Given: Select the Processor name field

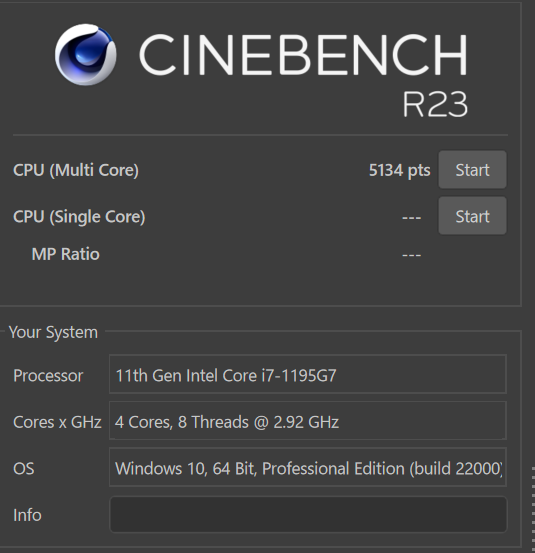Looking at the screenshot, I should pyautogui.click(x=308, y=375).
